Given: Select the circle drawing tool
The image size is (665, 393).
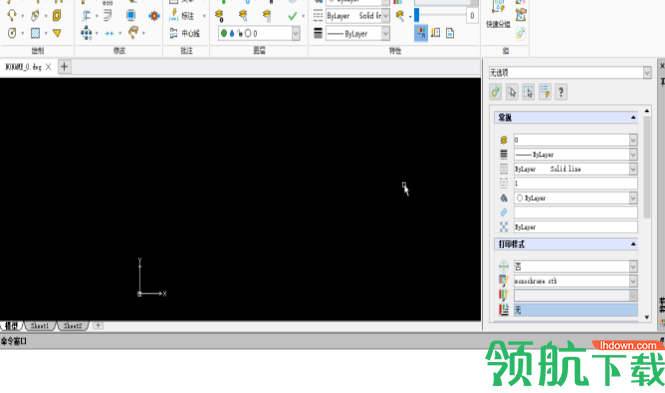Looking at the screenshot, I should pos(12,33).
